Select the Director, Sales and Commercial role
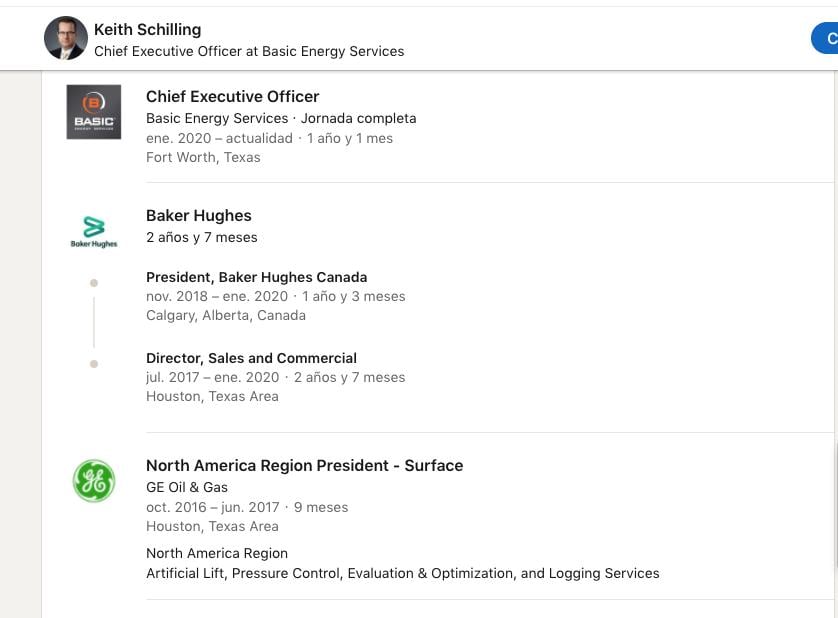The height and width of the screenshot is (618, 838). pos(251,358)
